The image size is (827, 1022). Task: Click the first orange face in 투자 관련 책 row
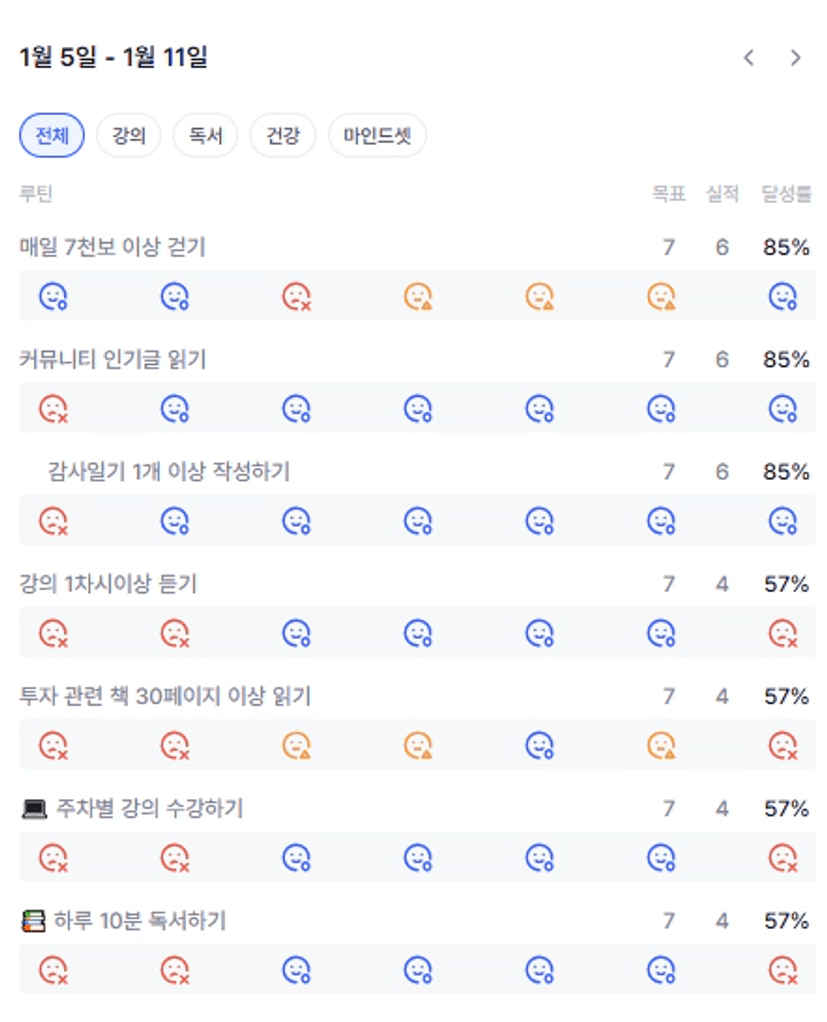tap(296, 745)
